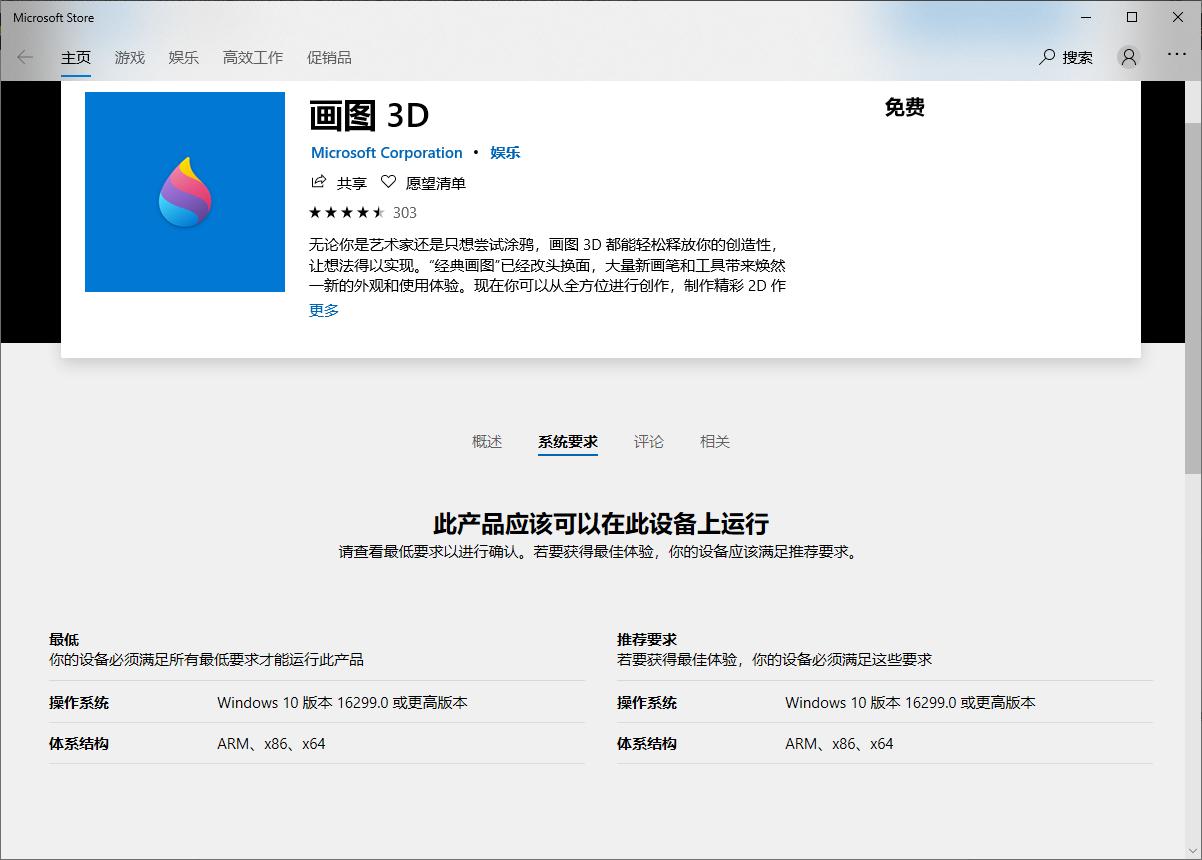
Task: Open the 评论 reviews tab
Action: pos(649,441)
